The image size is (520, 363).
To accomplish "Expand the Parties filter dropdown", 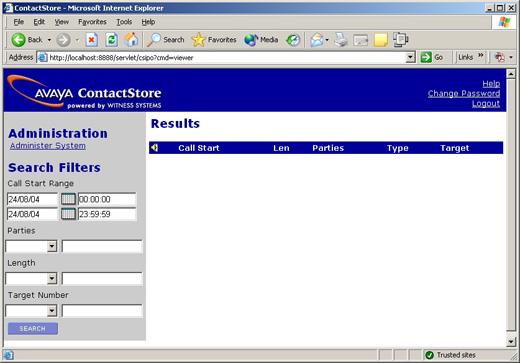I will (x=52, y=246).
